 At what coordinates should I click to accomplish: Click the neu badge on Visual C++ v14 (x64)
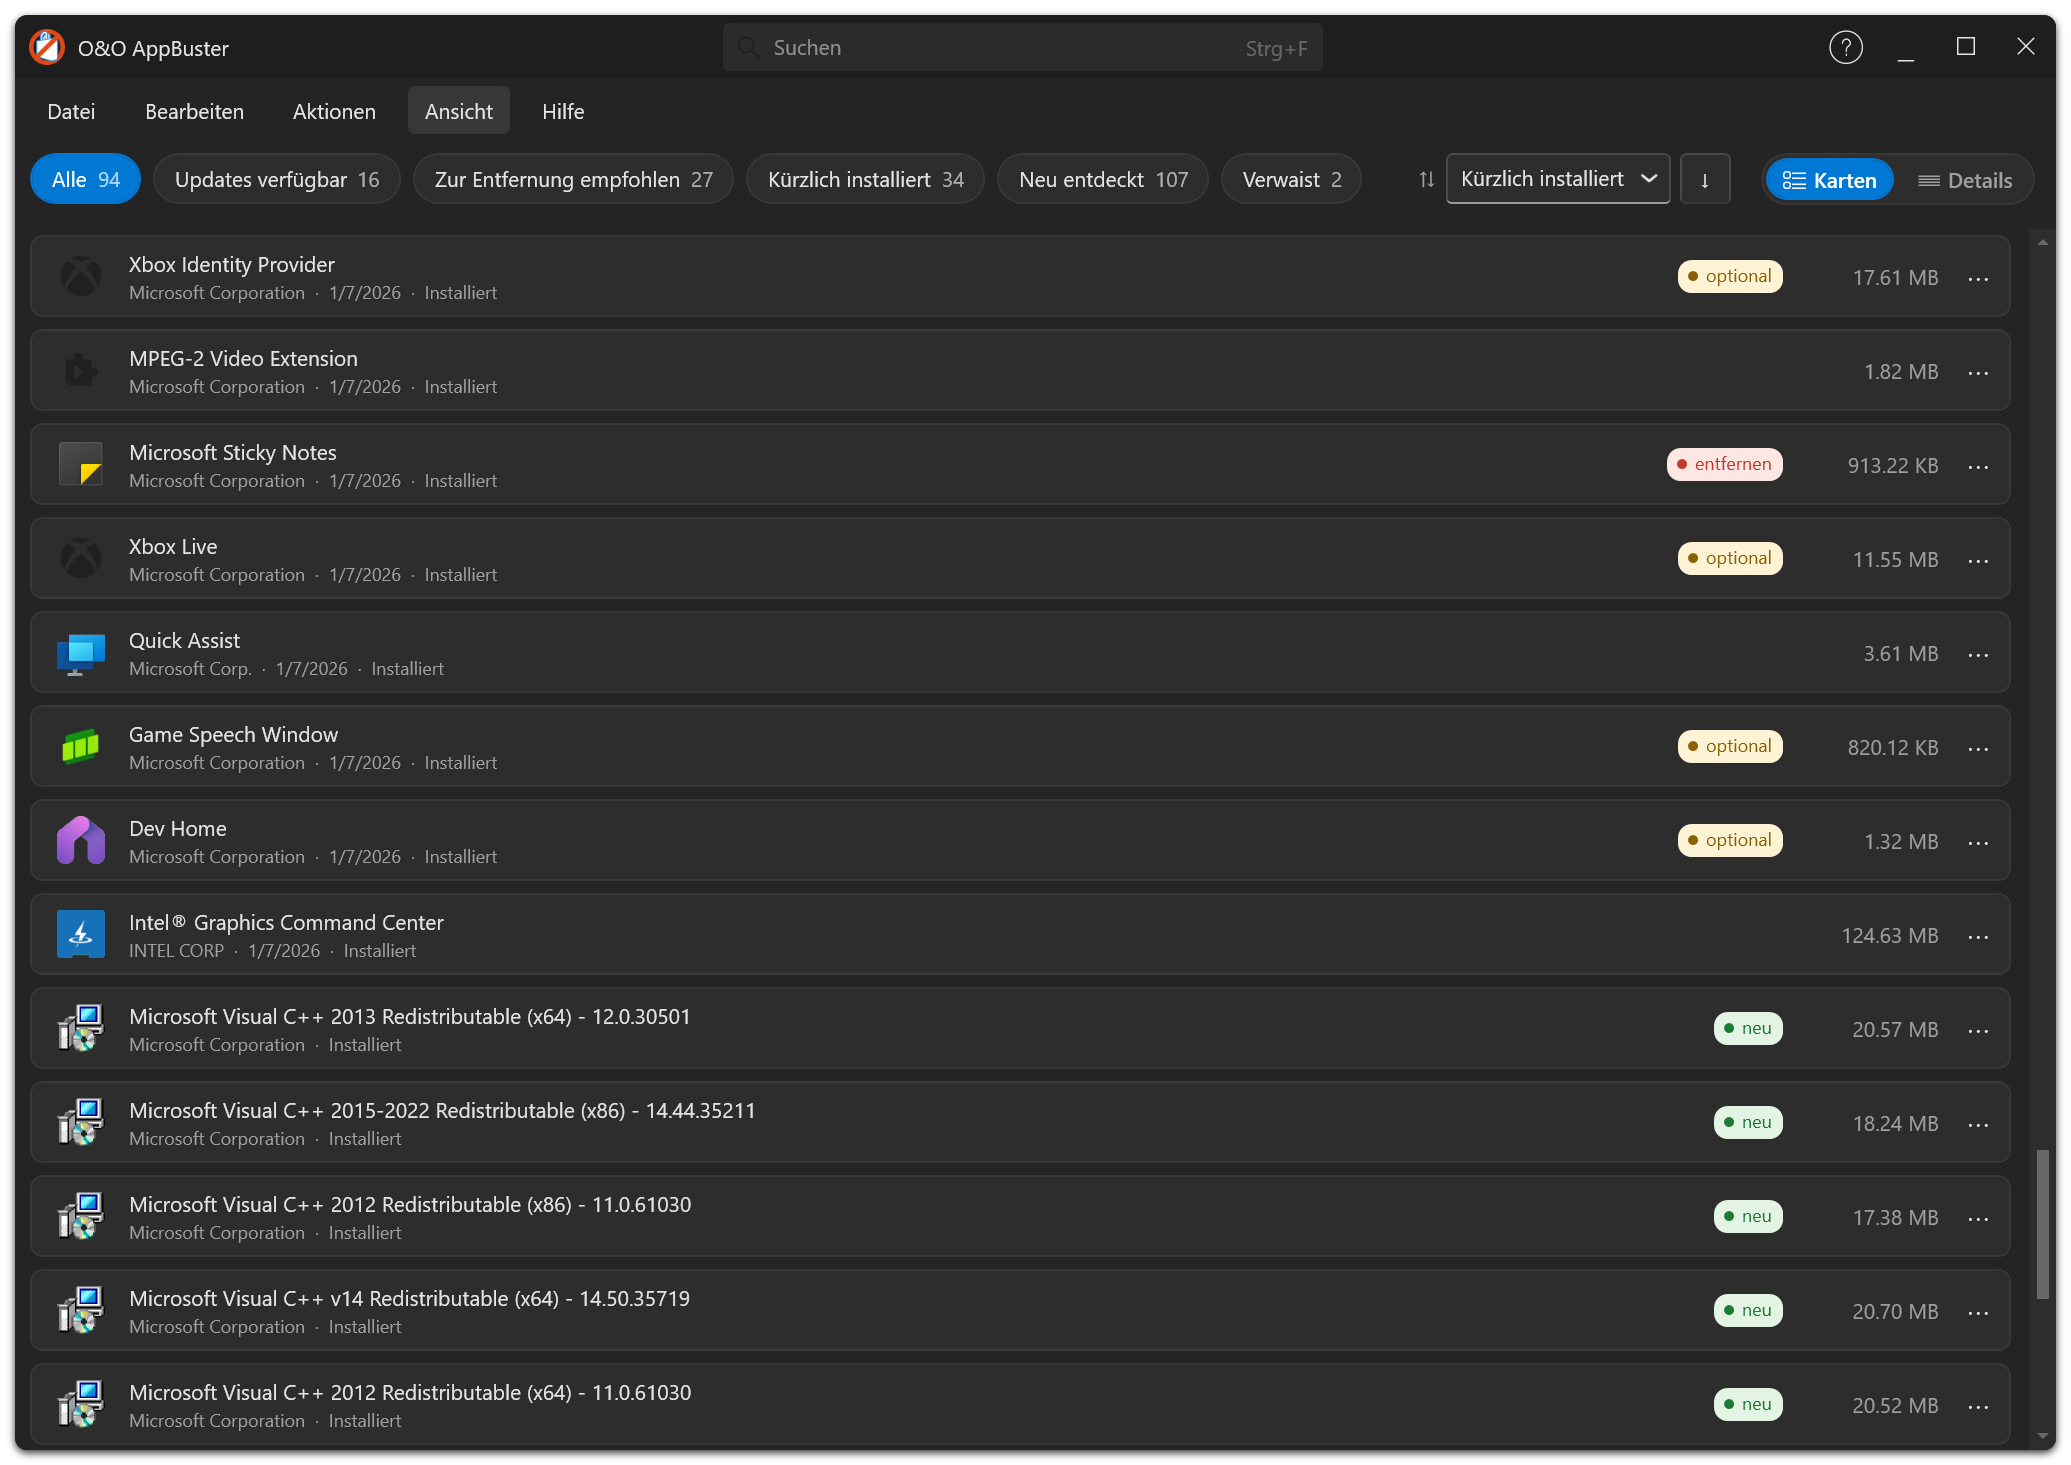click(1748, 1310)
